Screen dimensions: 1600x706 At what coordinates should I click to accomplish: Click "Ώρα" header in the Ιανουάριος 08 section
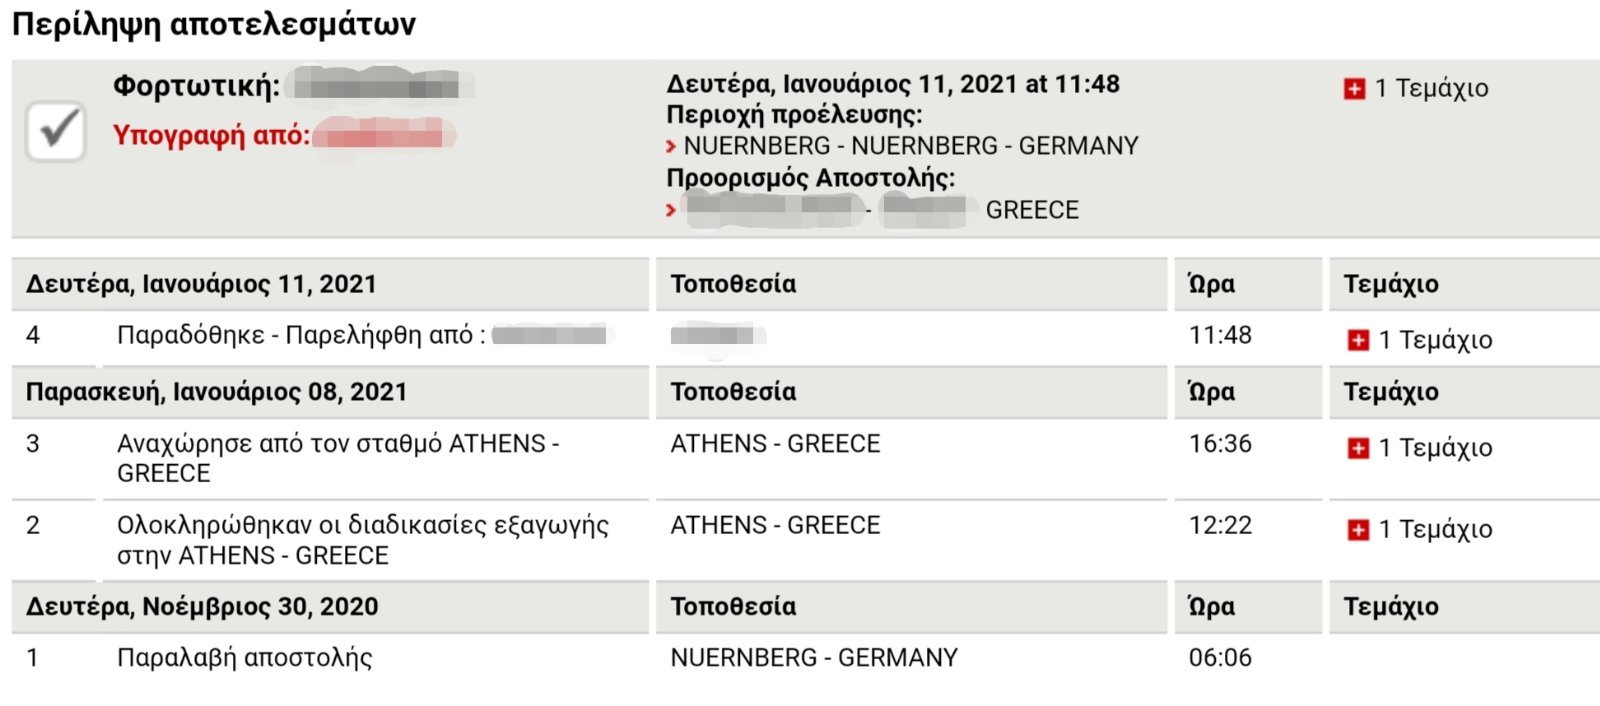(x=1211, y=392)
